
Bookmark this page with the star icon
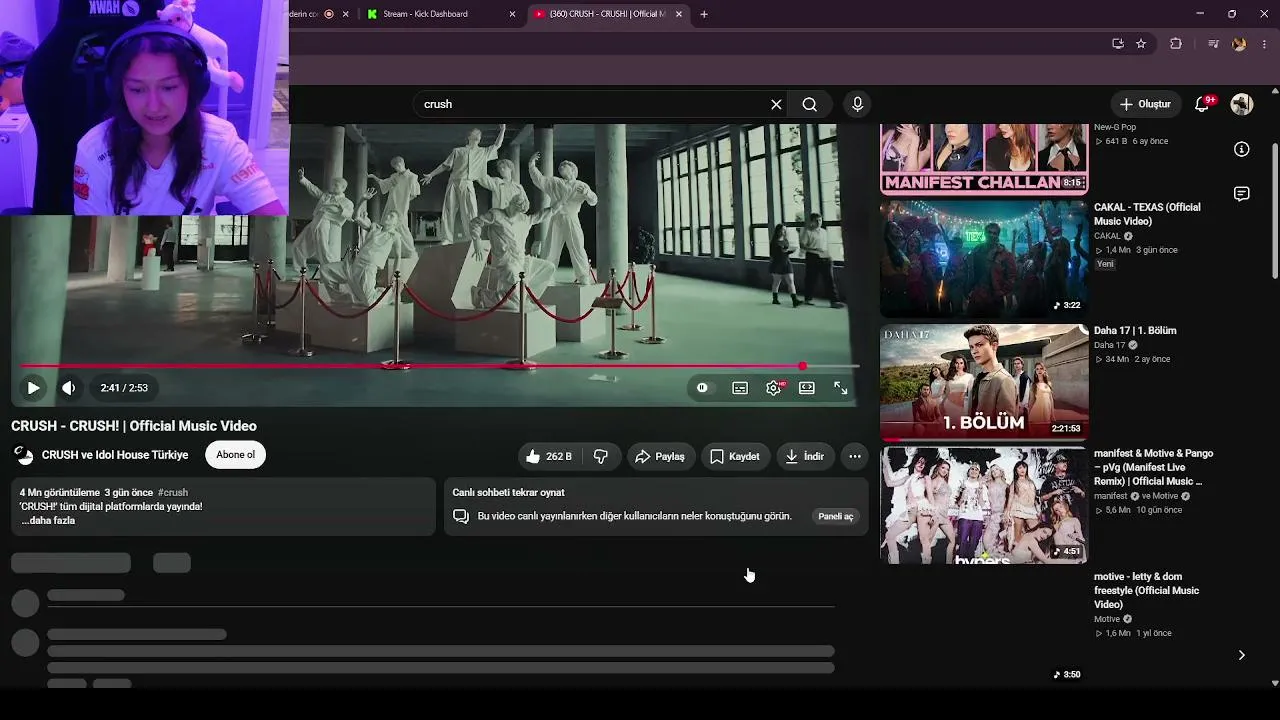click(x=1141, y=44)
